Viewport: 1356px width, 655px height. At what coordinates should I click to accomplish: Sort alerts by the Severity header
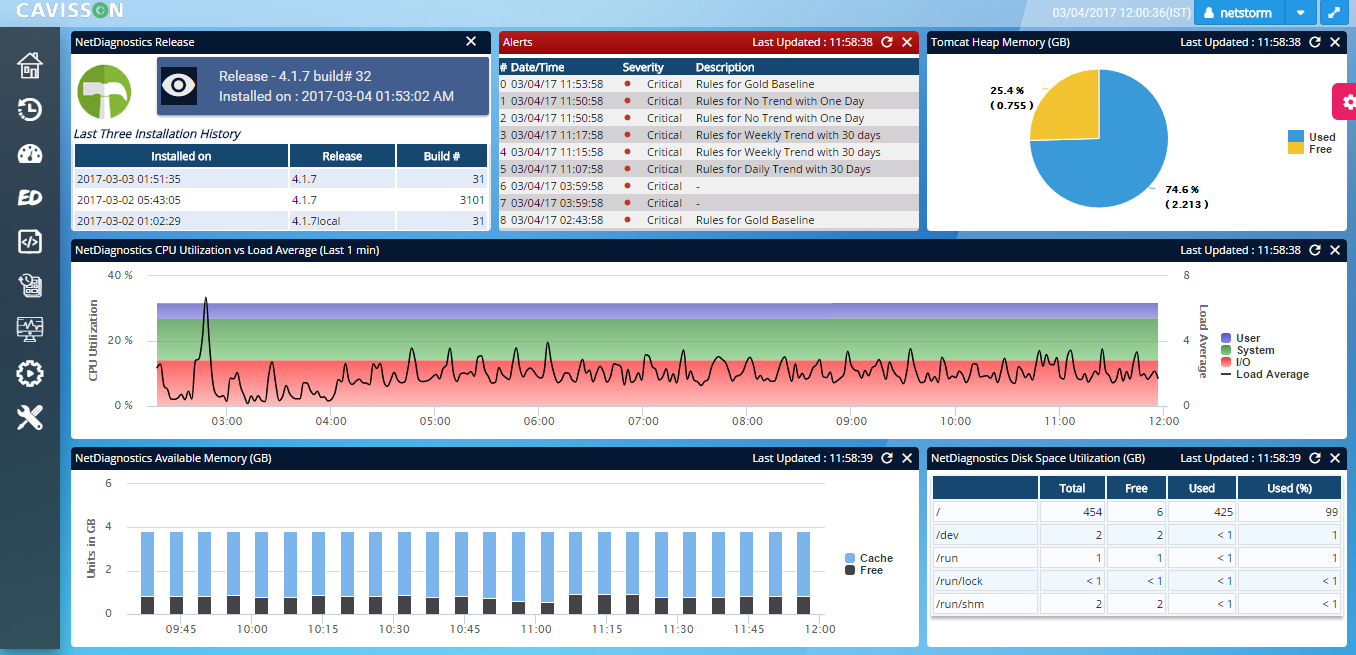643,67
